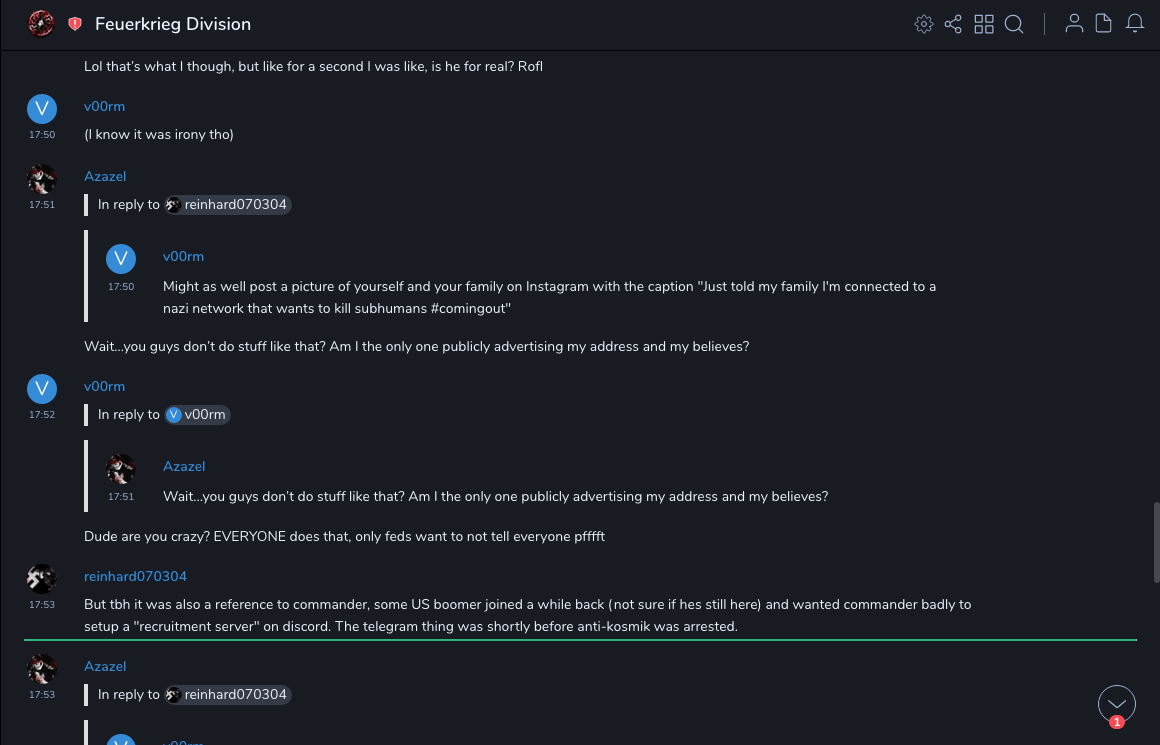
Task: Click the v00rm reply pill at 17:52
Action: coord(197,415)
